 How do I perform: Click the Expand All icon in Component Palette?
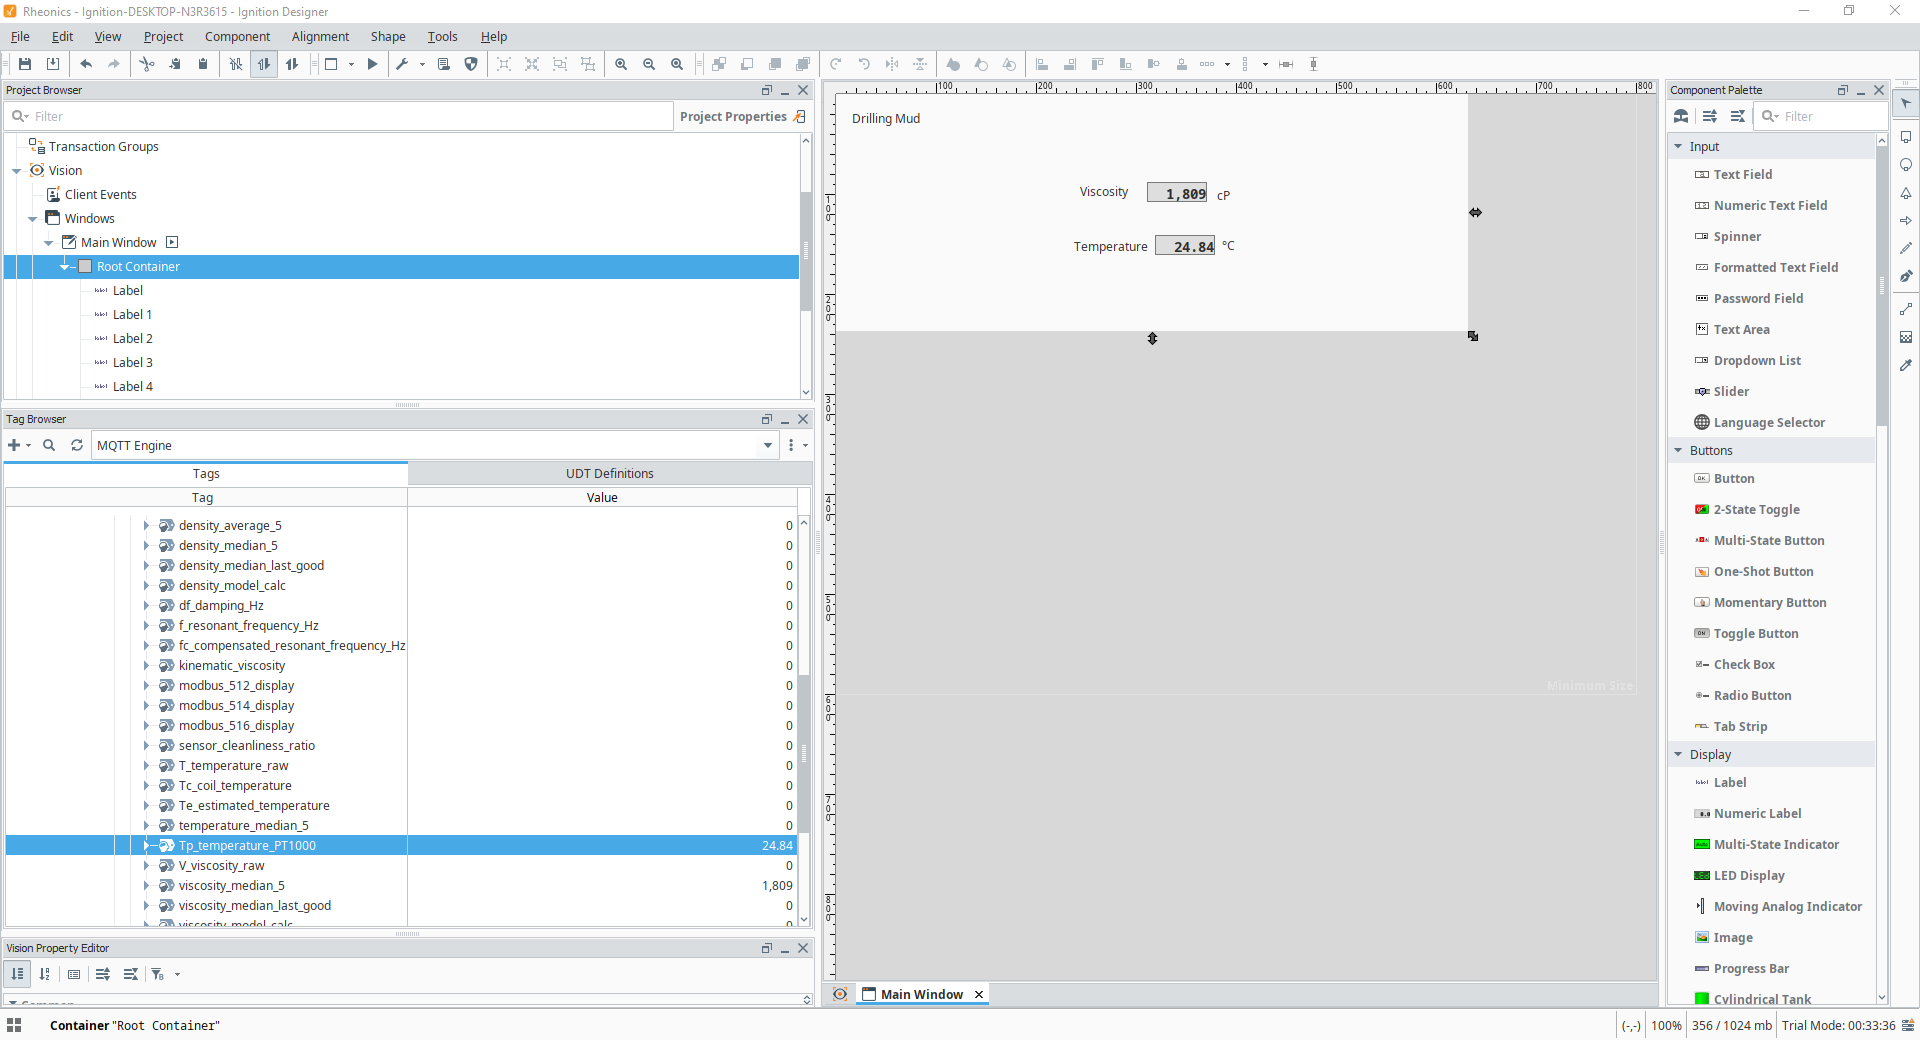click(x=1710, y=116)
